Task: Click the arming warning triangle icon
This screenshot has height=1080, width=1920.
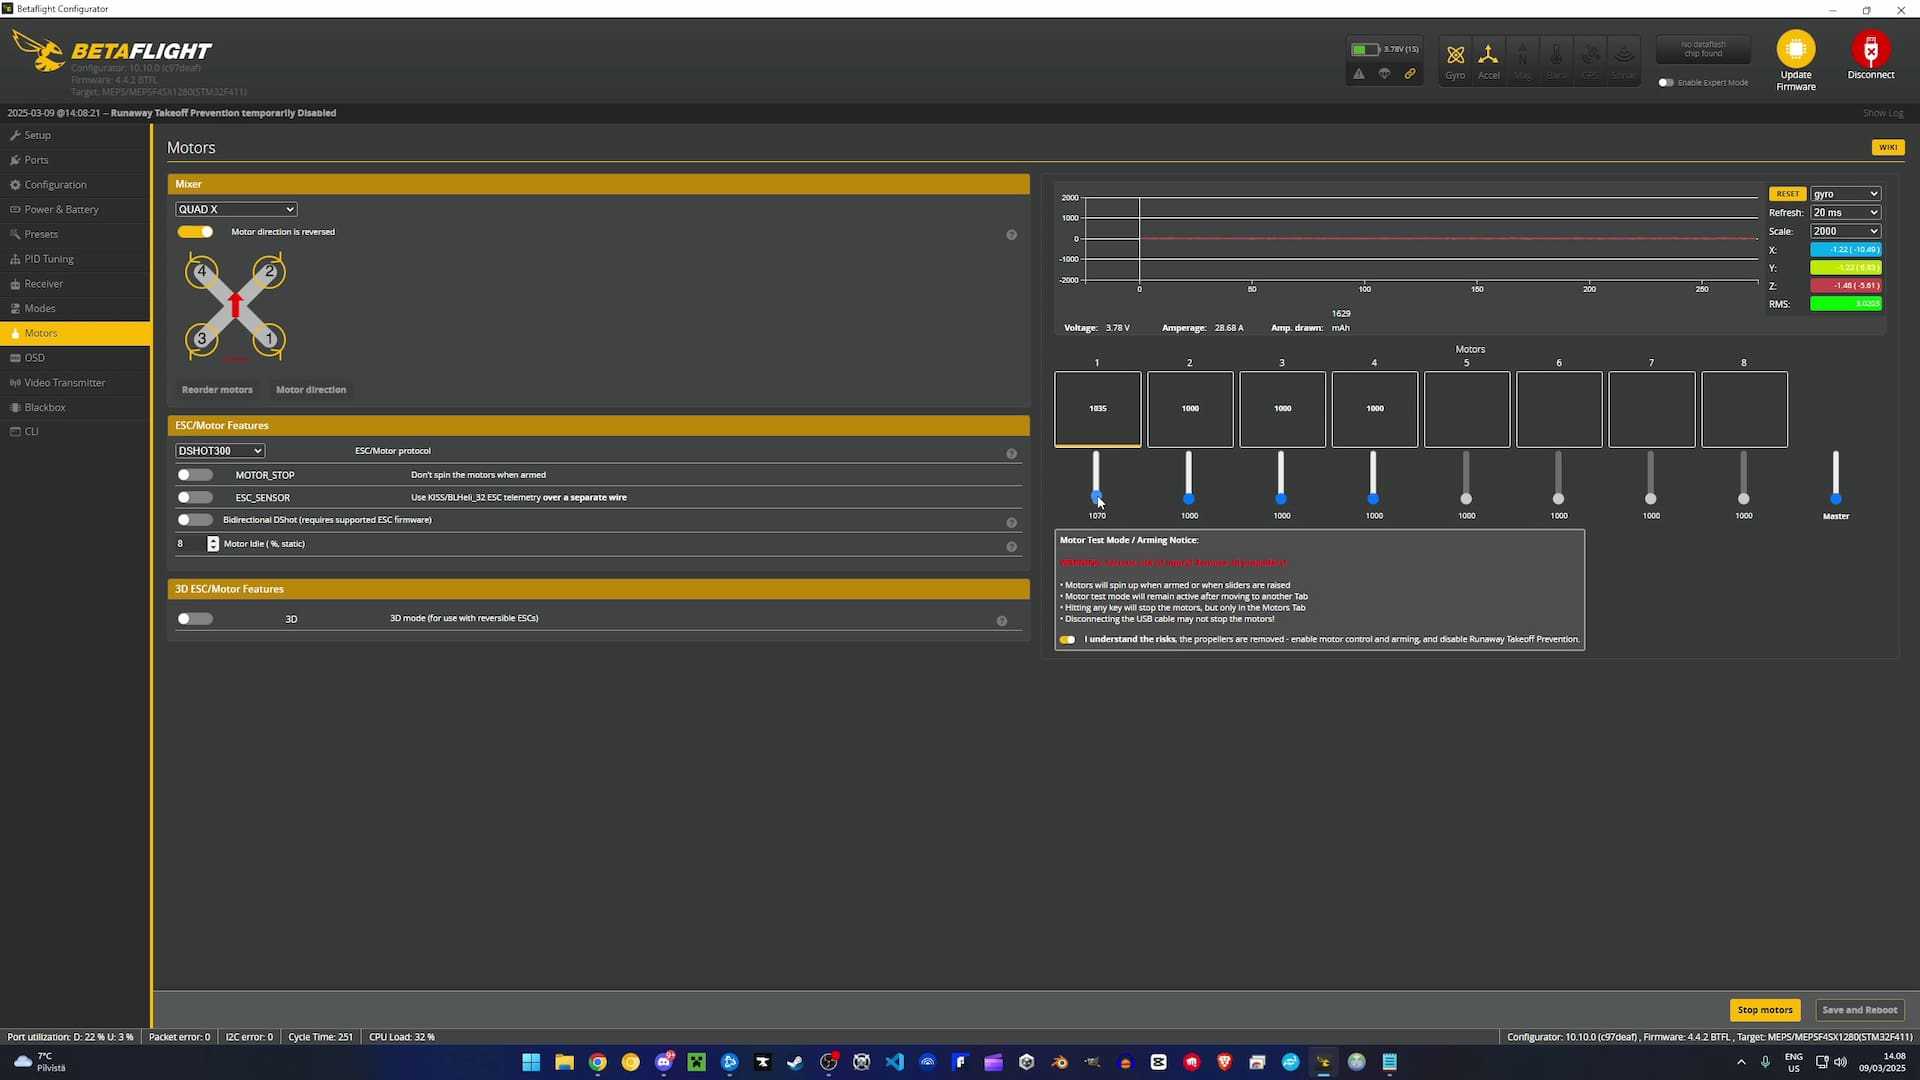Action: coord(1359,74)
